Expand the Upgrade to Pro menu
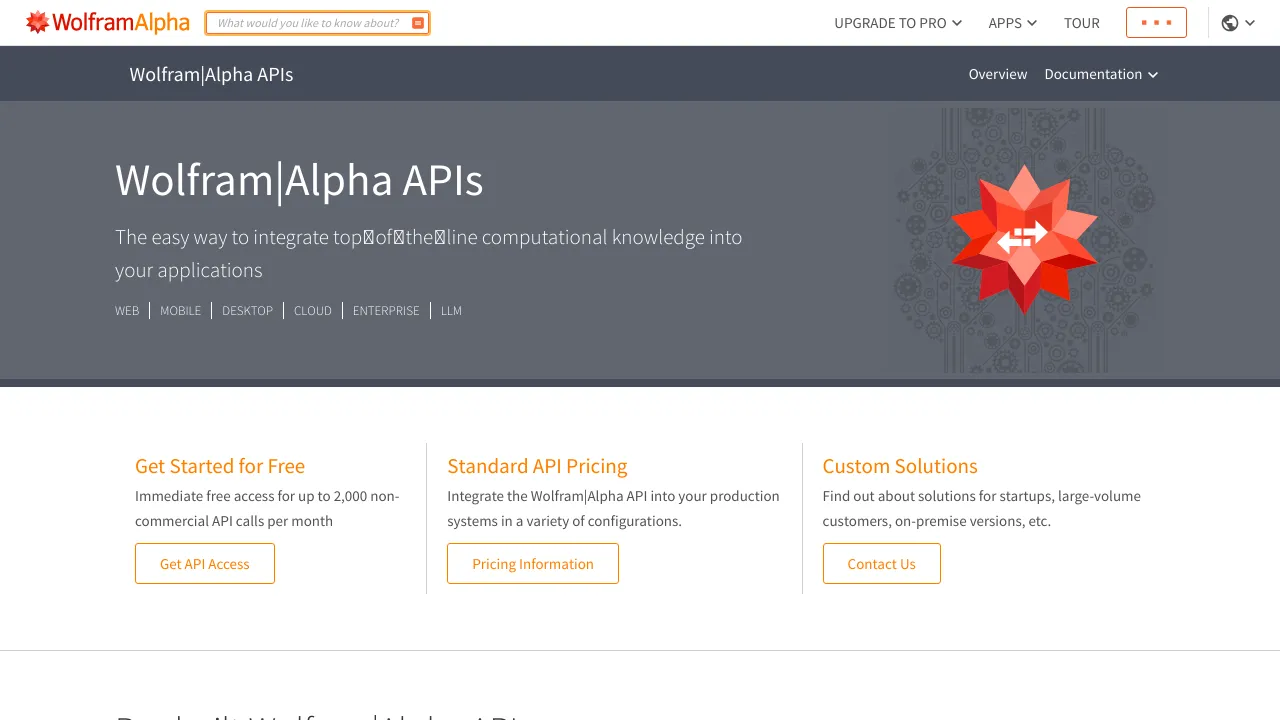 pyautogui.click(x=898, y=23)
